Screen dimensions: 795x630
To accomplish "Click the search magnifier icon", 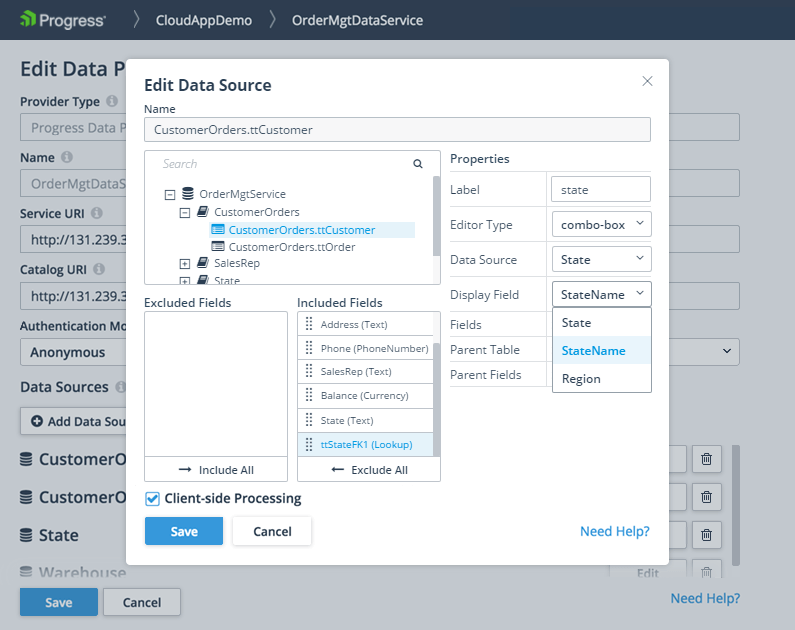I will coord(418,164).
